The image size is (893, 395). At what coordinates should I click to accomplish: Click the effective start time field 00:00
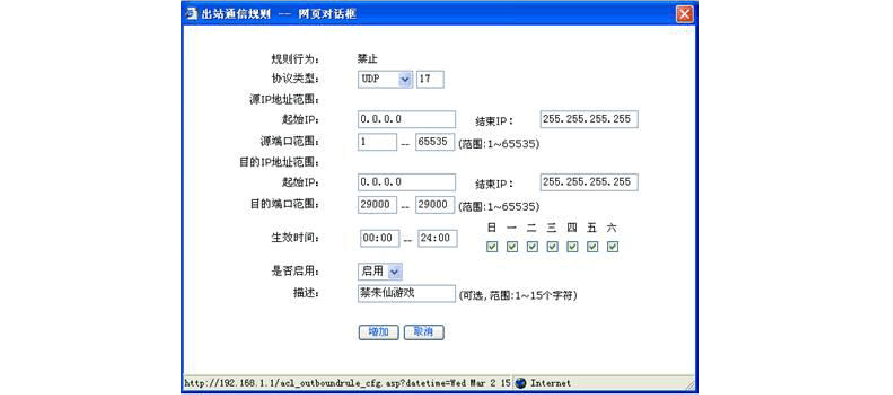(380, 238)
